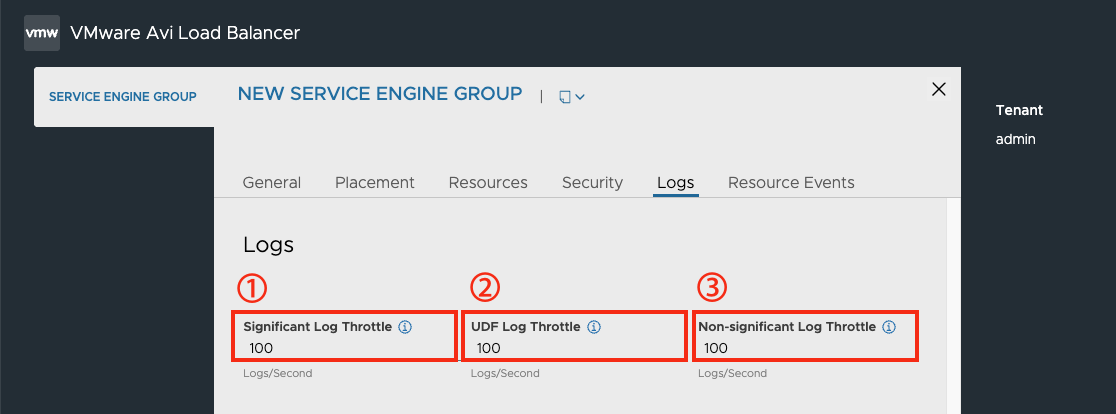Switch to the Security tab
The height and width of the screenshot is (414, 1116).
(592, 183)
